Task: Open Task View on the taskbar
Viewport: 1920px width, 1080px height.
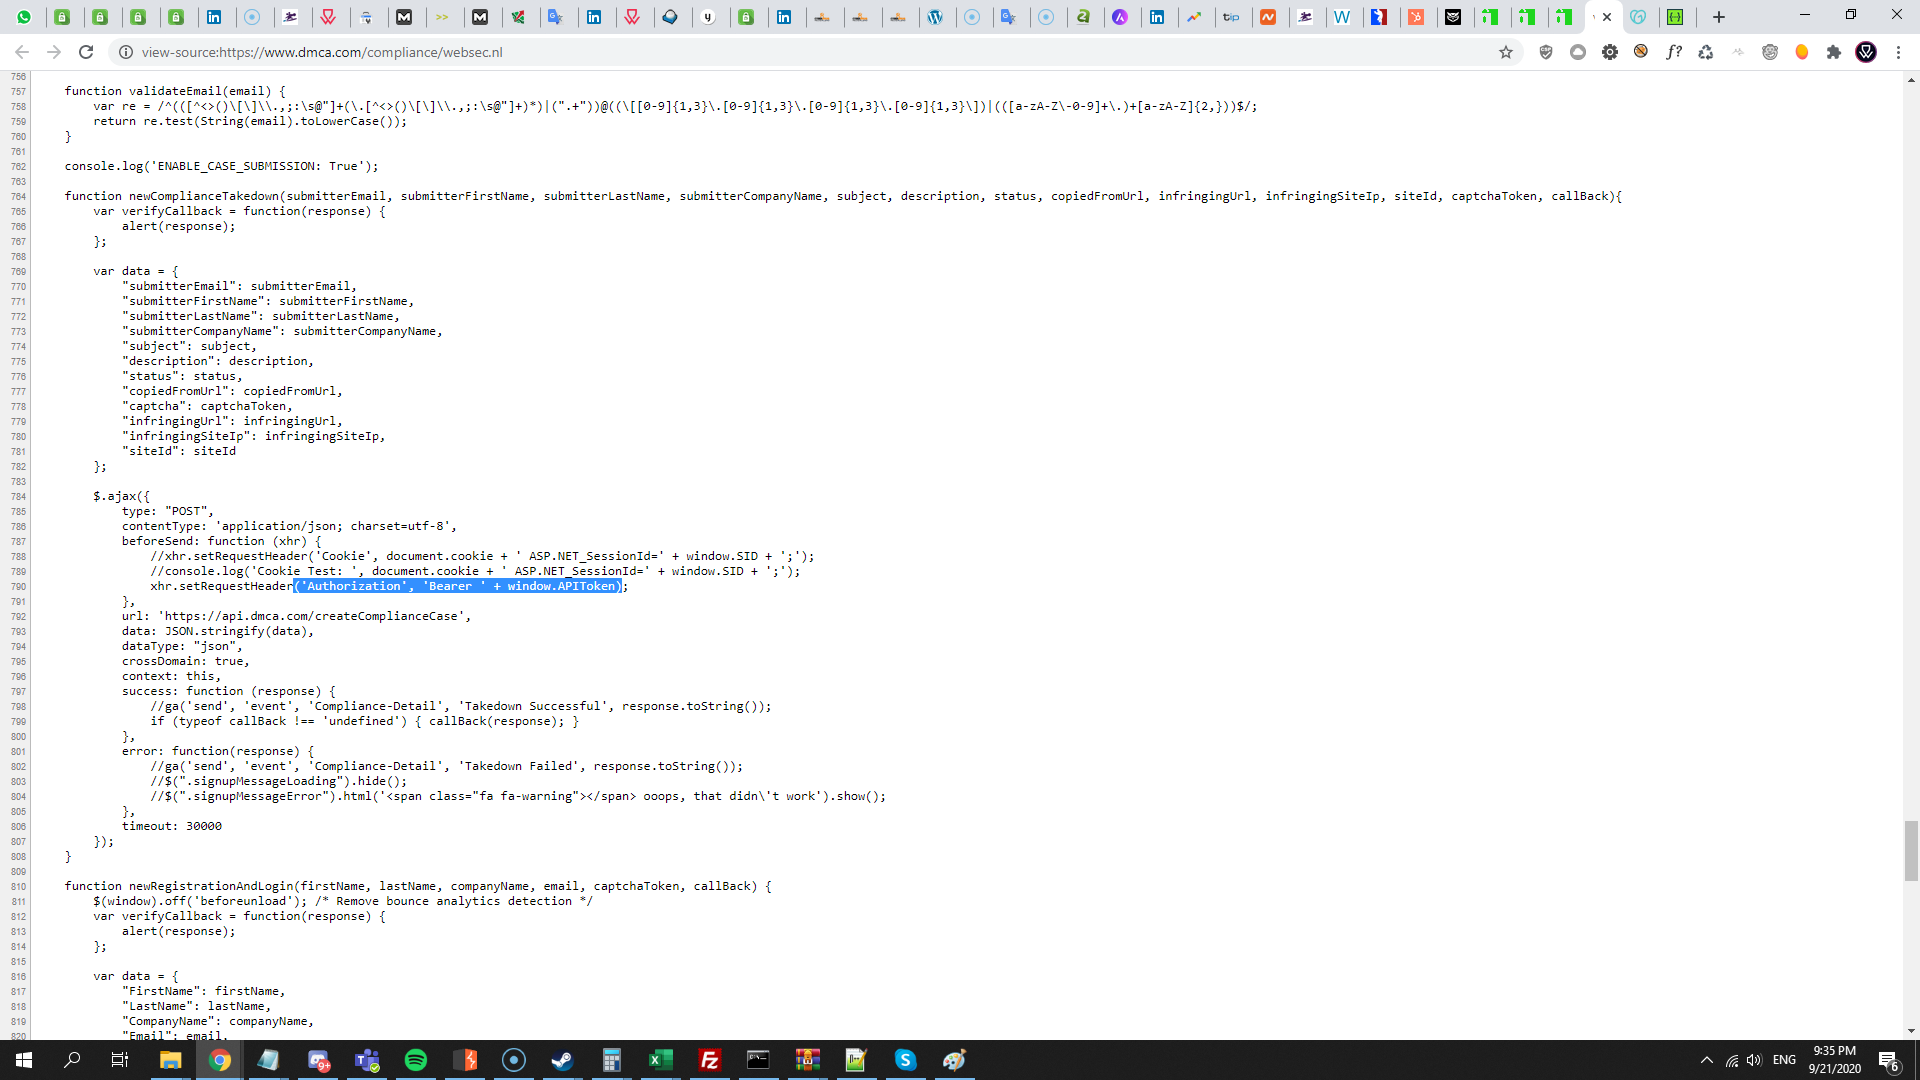Action: (x=120, y=1060)
